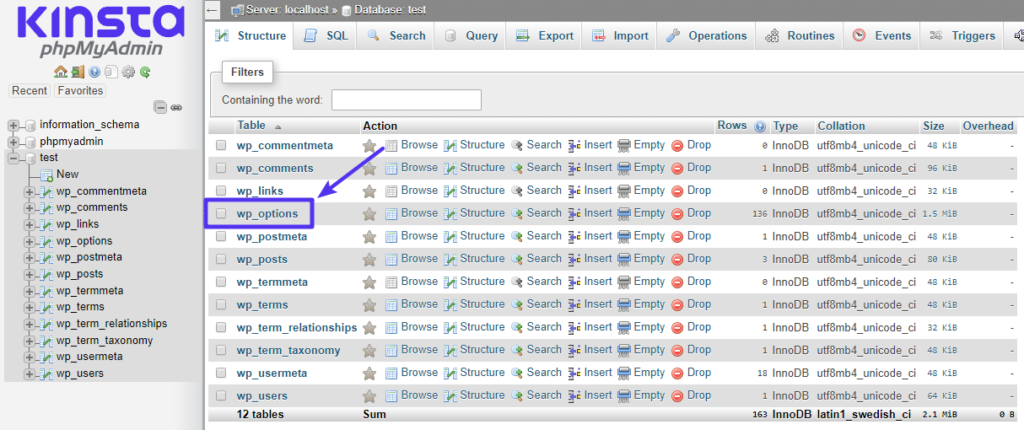
Task: Click the Home icon under the phpMyAdmin logo
Action: [60, 72]
